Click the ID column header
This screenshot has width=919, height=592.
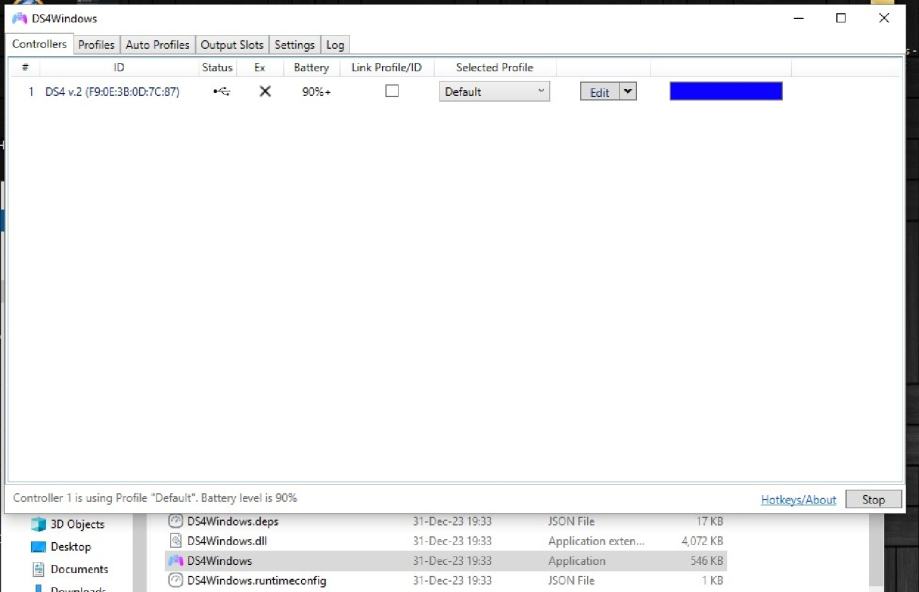pos(119,67)
